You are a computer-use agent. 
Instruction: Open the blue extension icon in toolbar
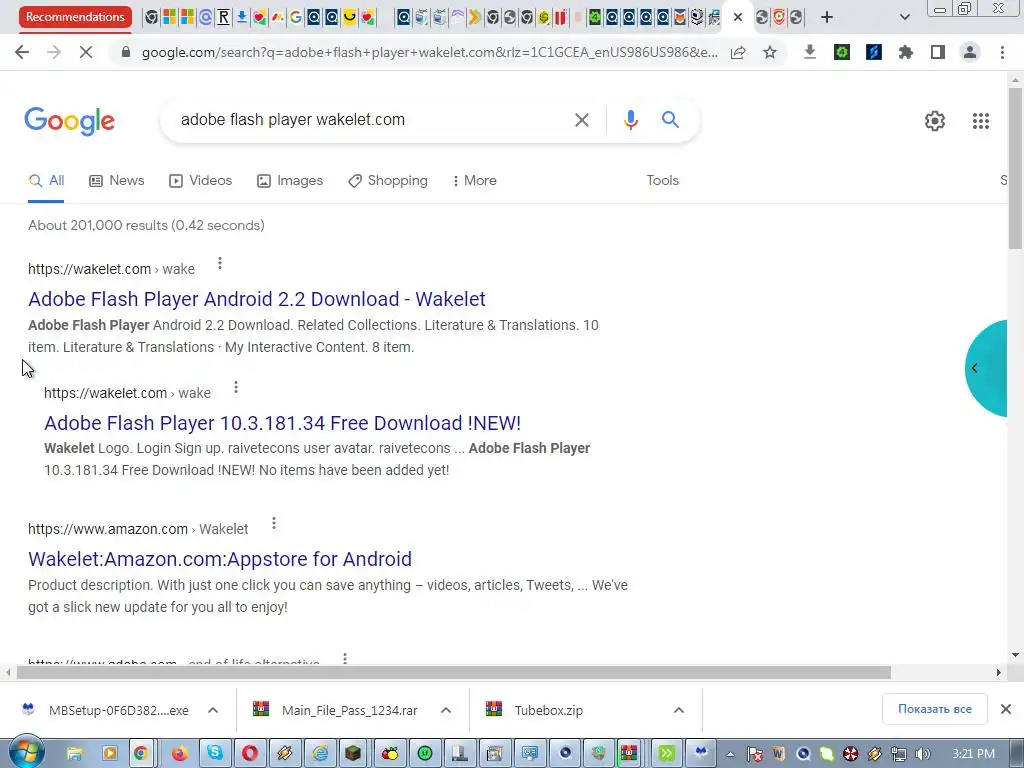click(874, 52)
